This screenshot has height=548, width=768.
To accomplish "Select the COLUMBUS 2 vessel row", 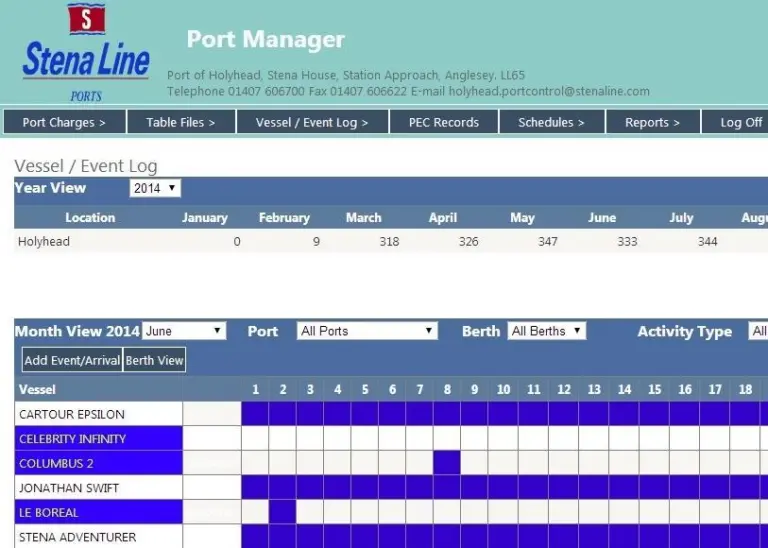I will coord(98,463).
